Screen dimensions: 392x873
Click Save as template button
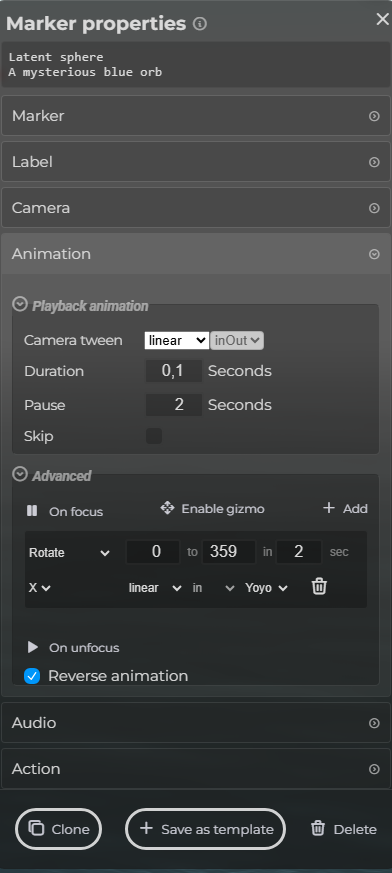click(205, 829)
